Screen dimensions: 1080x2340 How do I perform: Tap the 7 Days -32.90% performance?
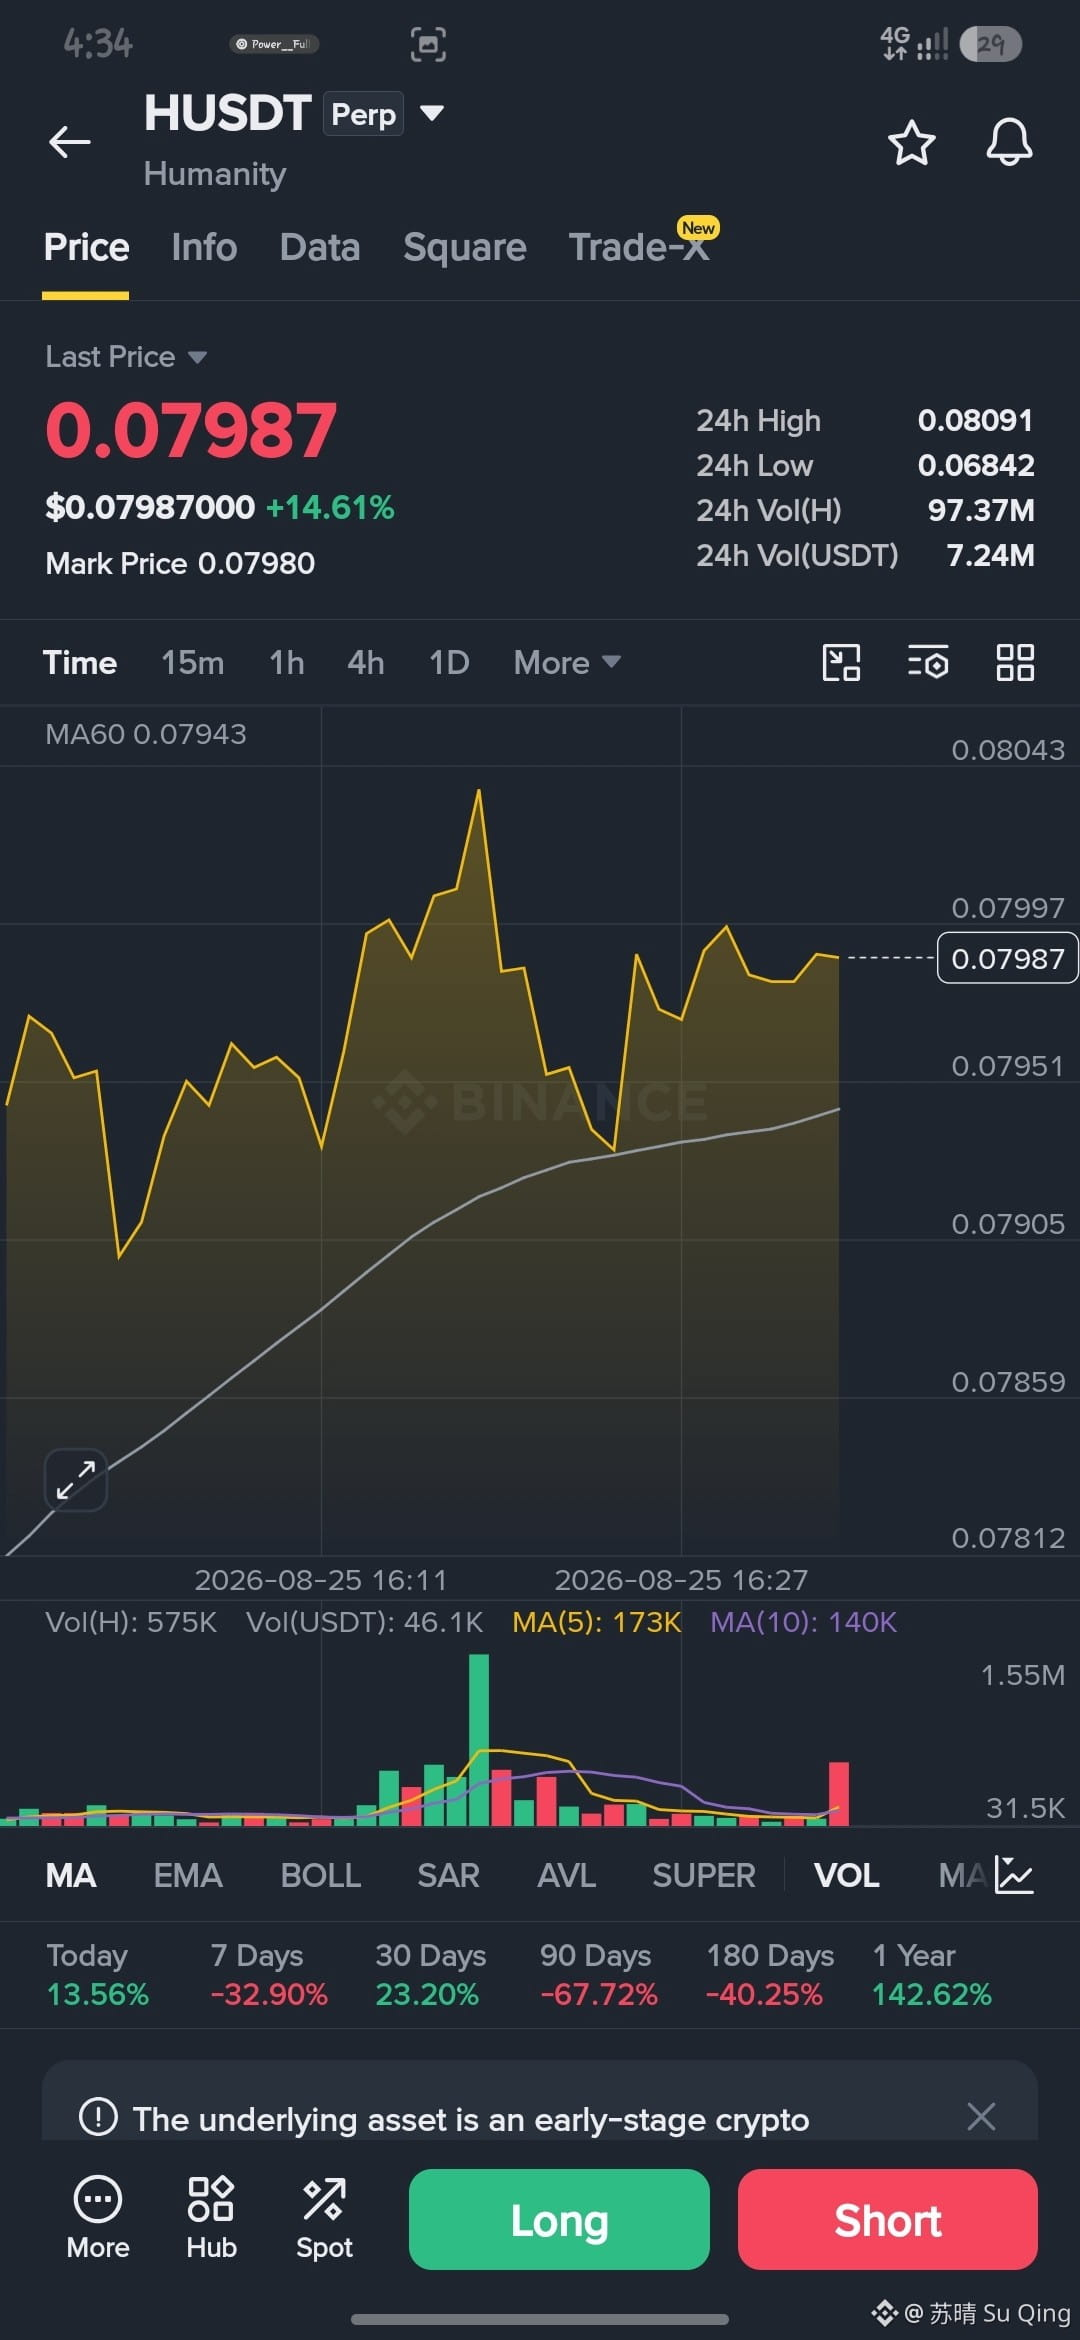pyautogui.click(x=269, y=1975)
